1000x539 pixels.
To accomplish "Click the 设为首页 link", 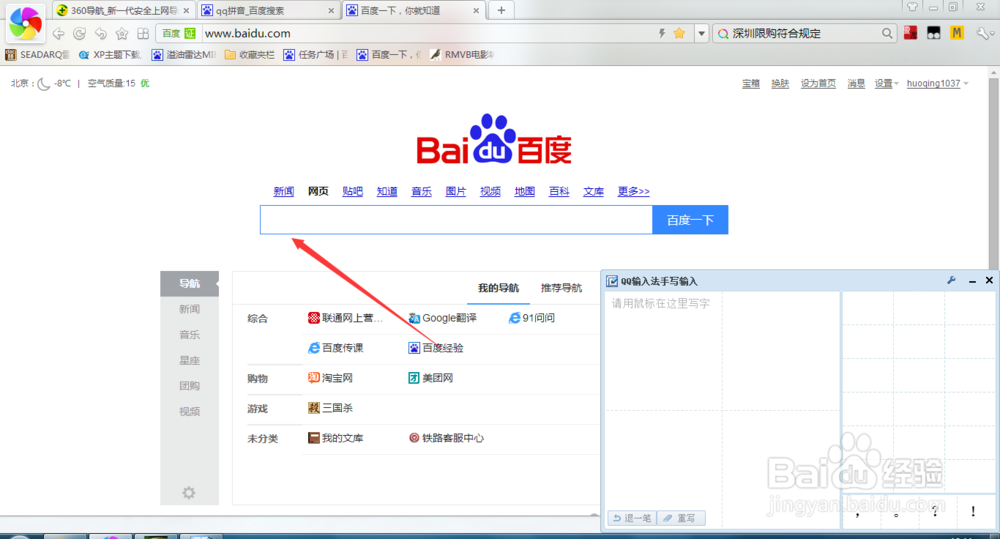I will 818,84.
